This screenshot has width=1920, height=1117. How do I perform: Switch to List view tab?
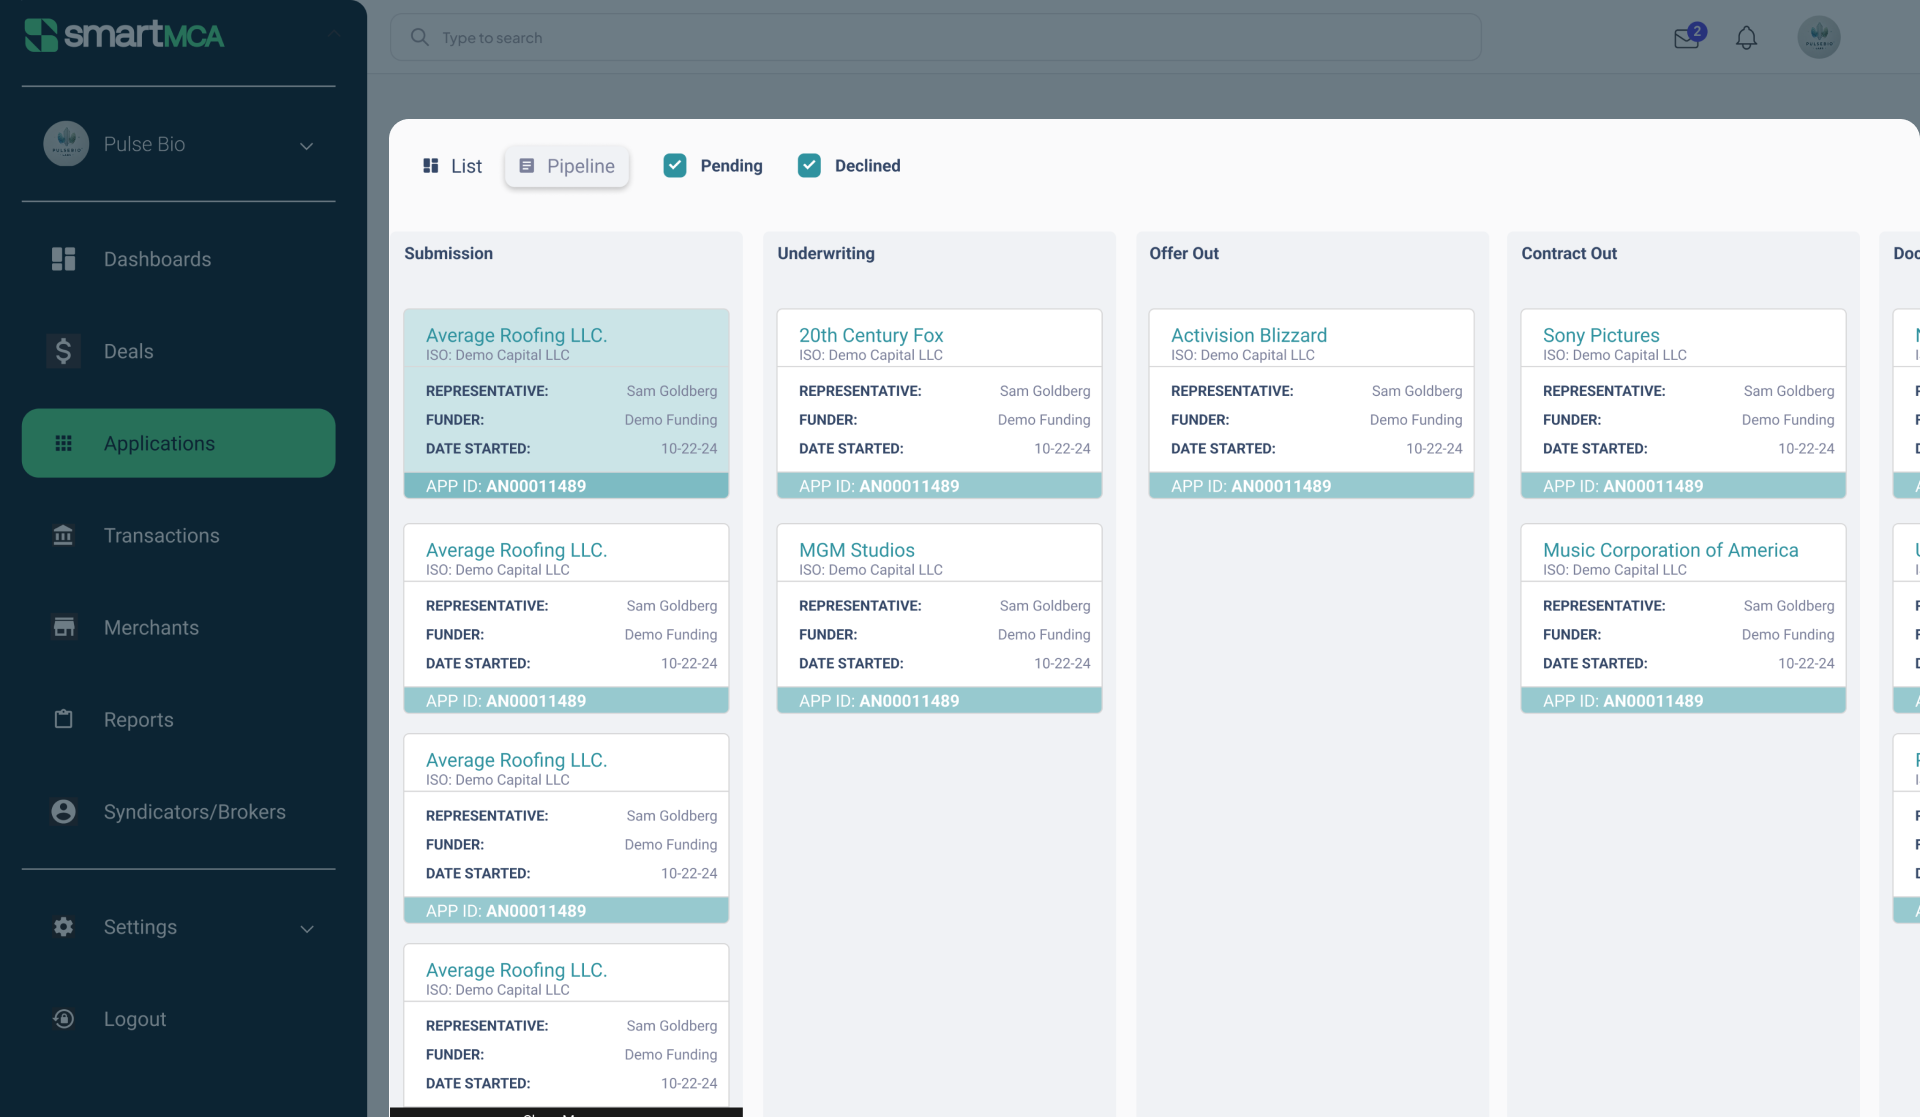tap(453, 166)
